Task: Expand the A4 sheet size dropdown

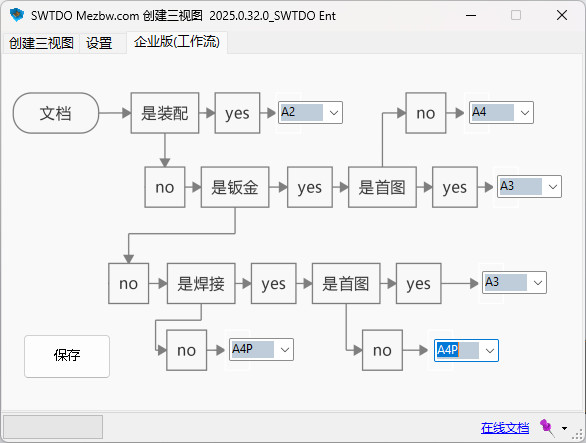Action: 525,113
